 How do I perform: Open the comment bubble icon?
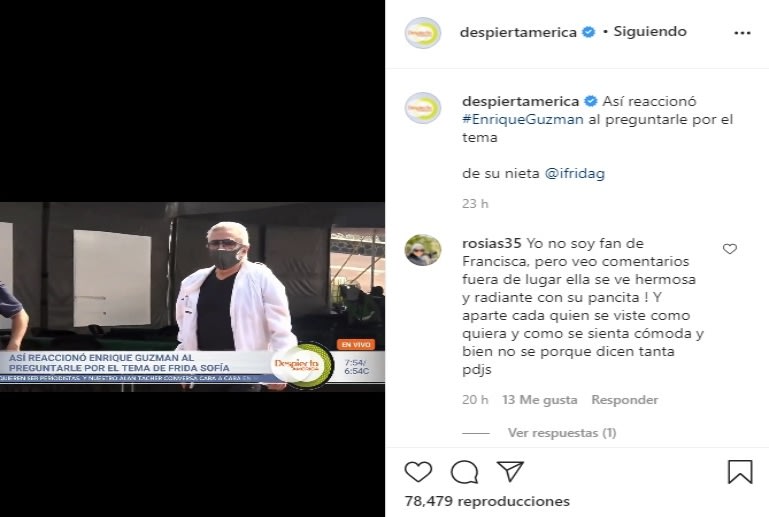(464, 472)
